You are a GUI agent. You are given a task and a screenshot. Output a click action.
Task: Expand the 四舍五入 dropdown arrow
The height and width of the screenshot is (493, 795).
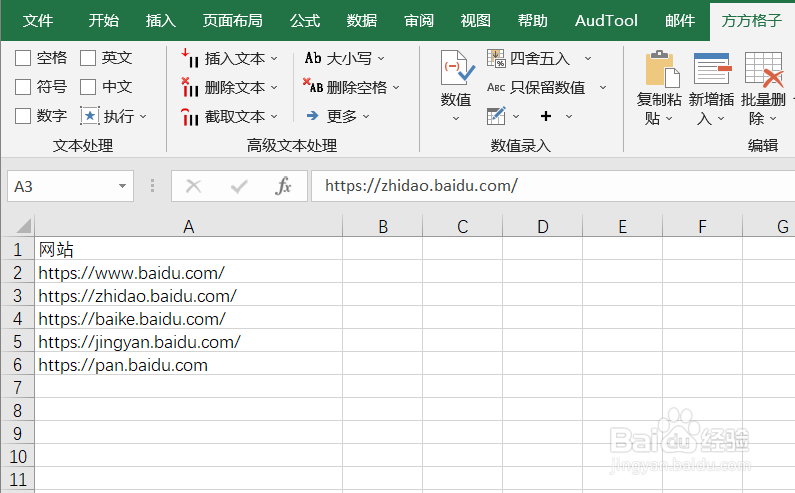click(588, 59)
